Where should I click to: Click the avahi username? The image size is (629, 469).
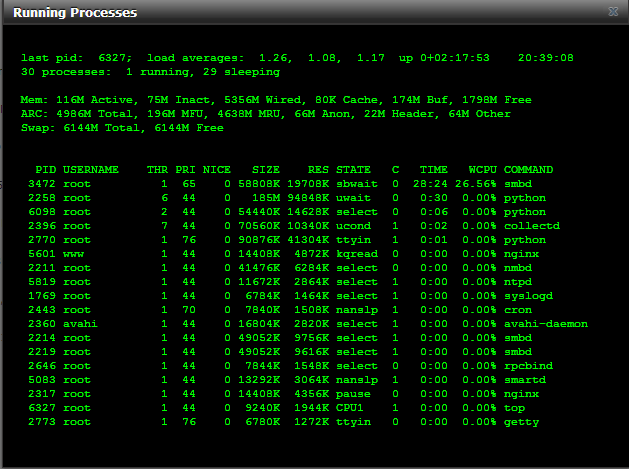point(80,324)
